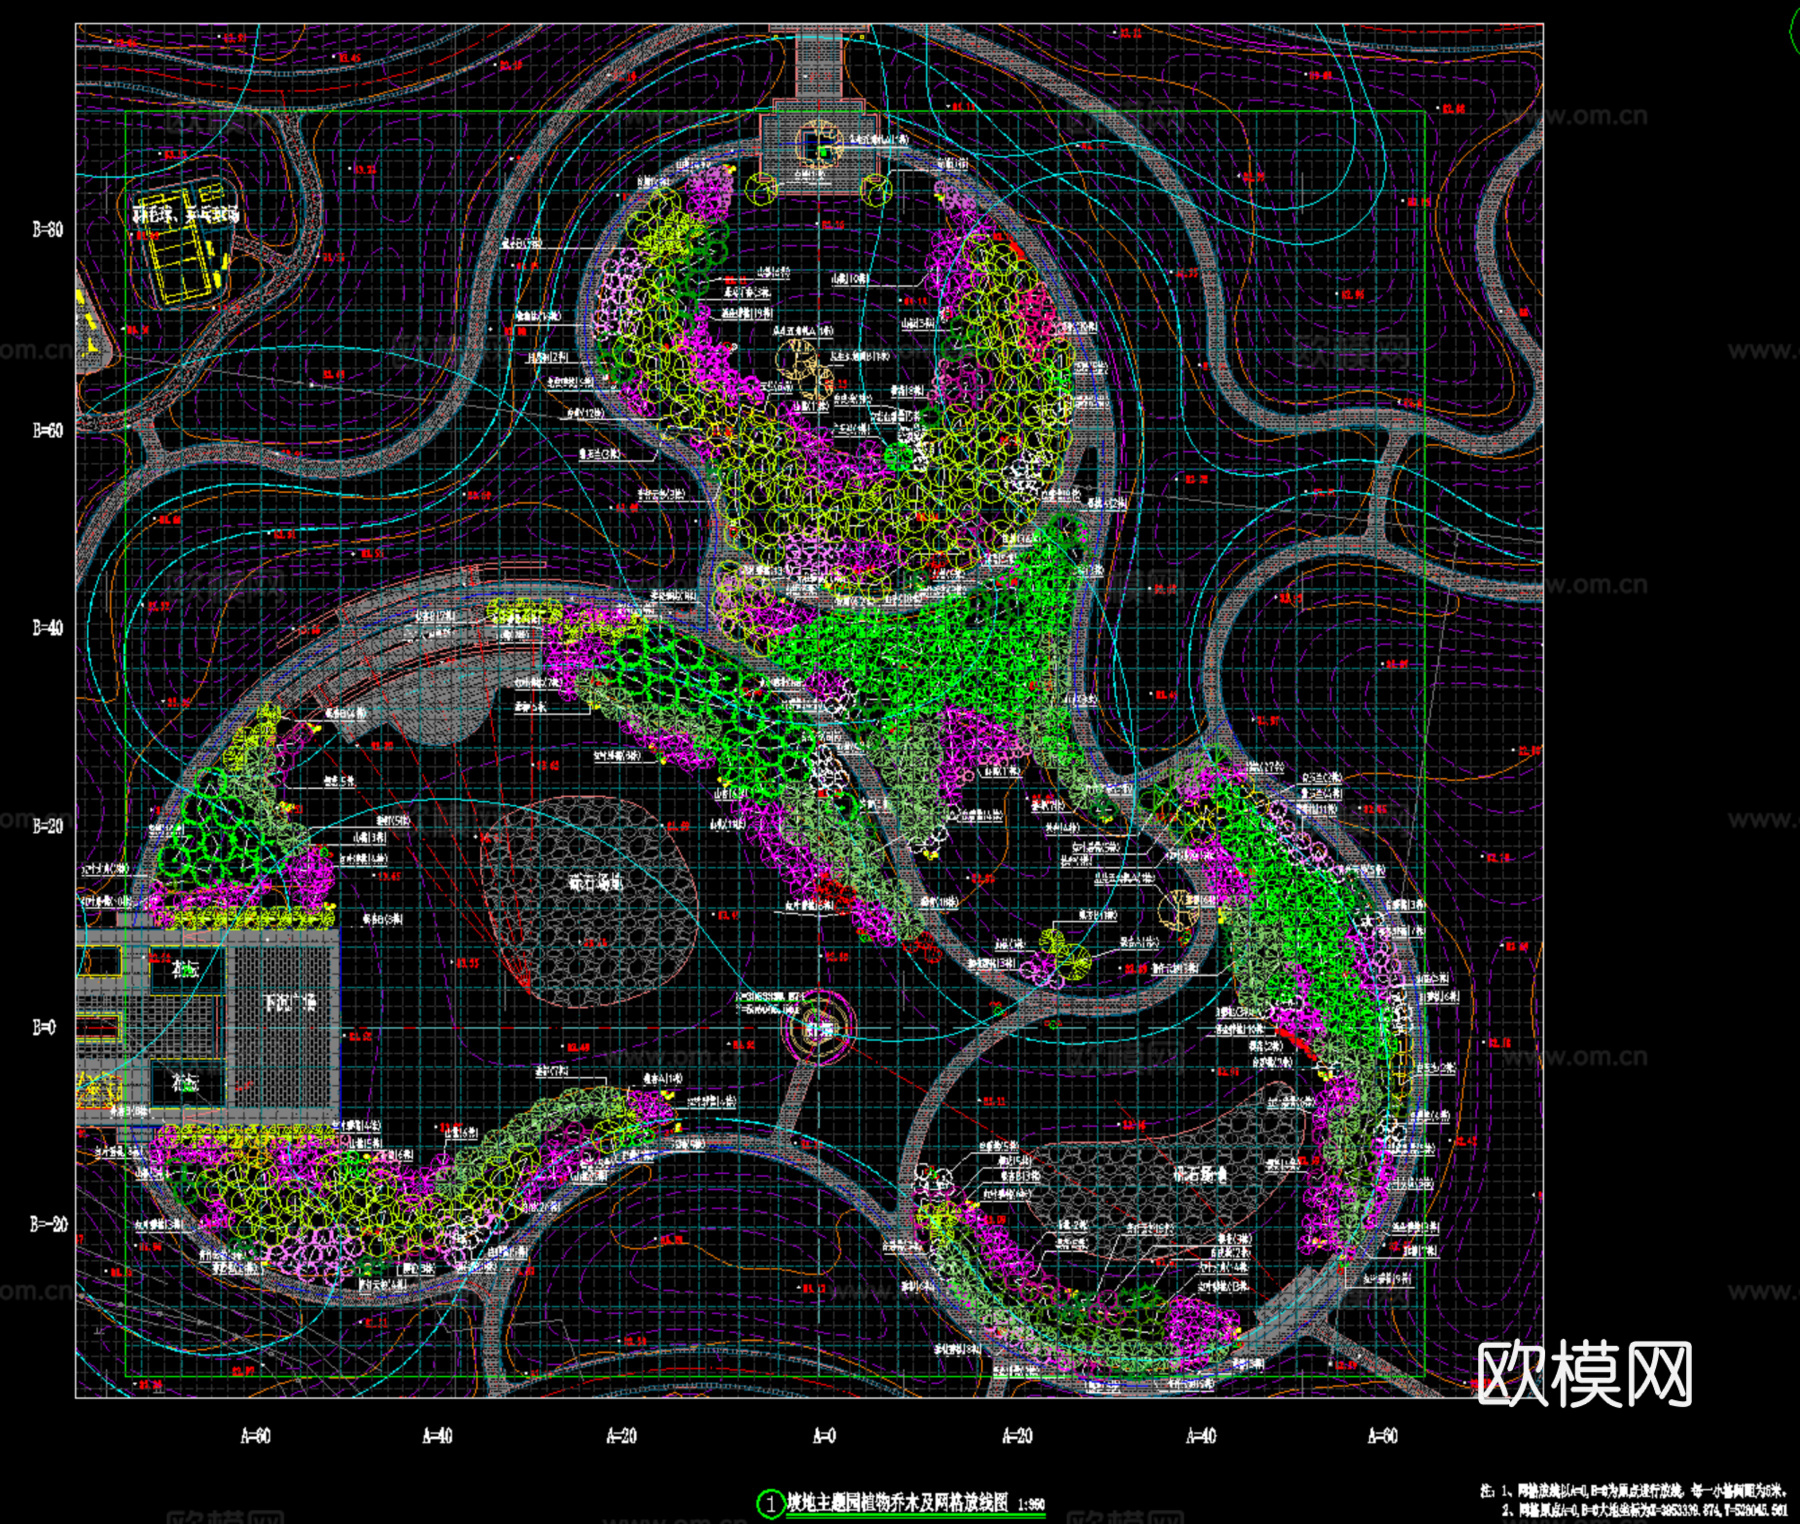
Task: Click the A=0 grid axis label
Action: point(824,1436)
